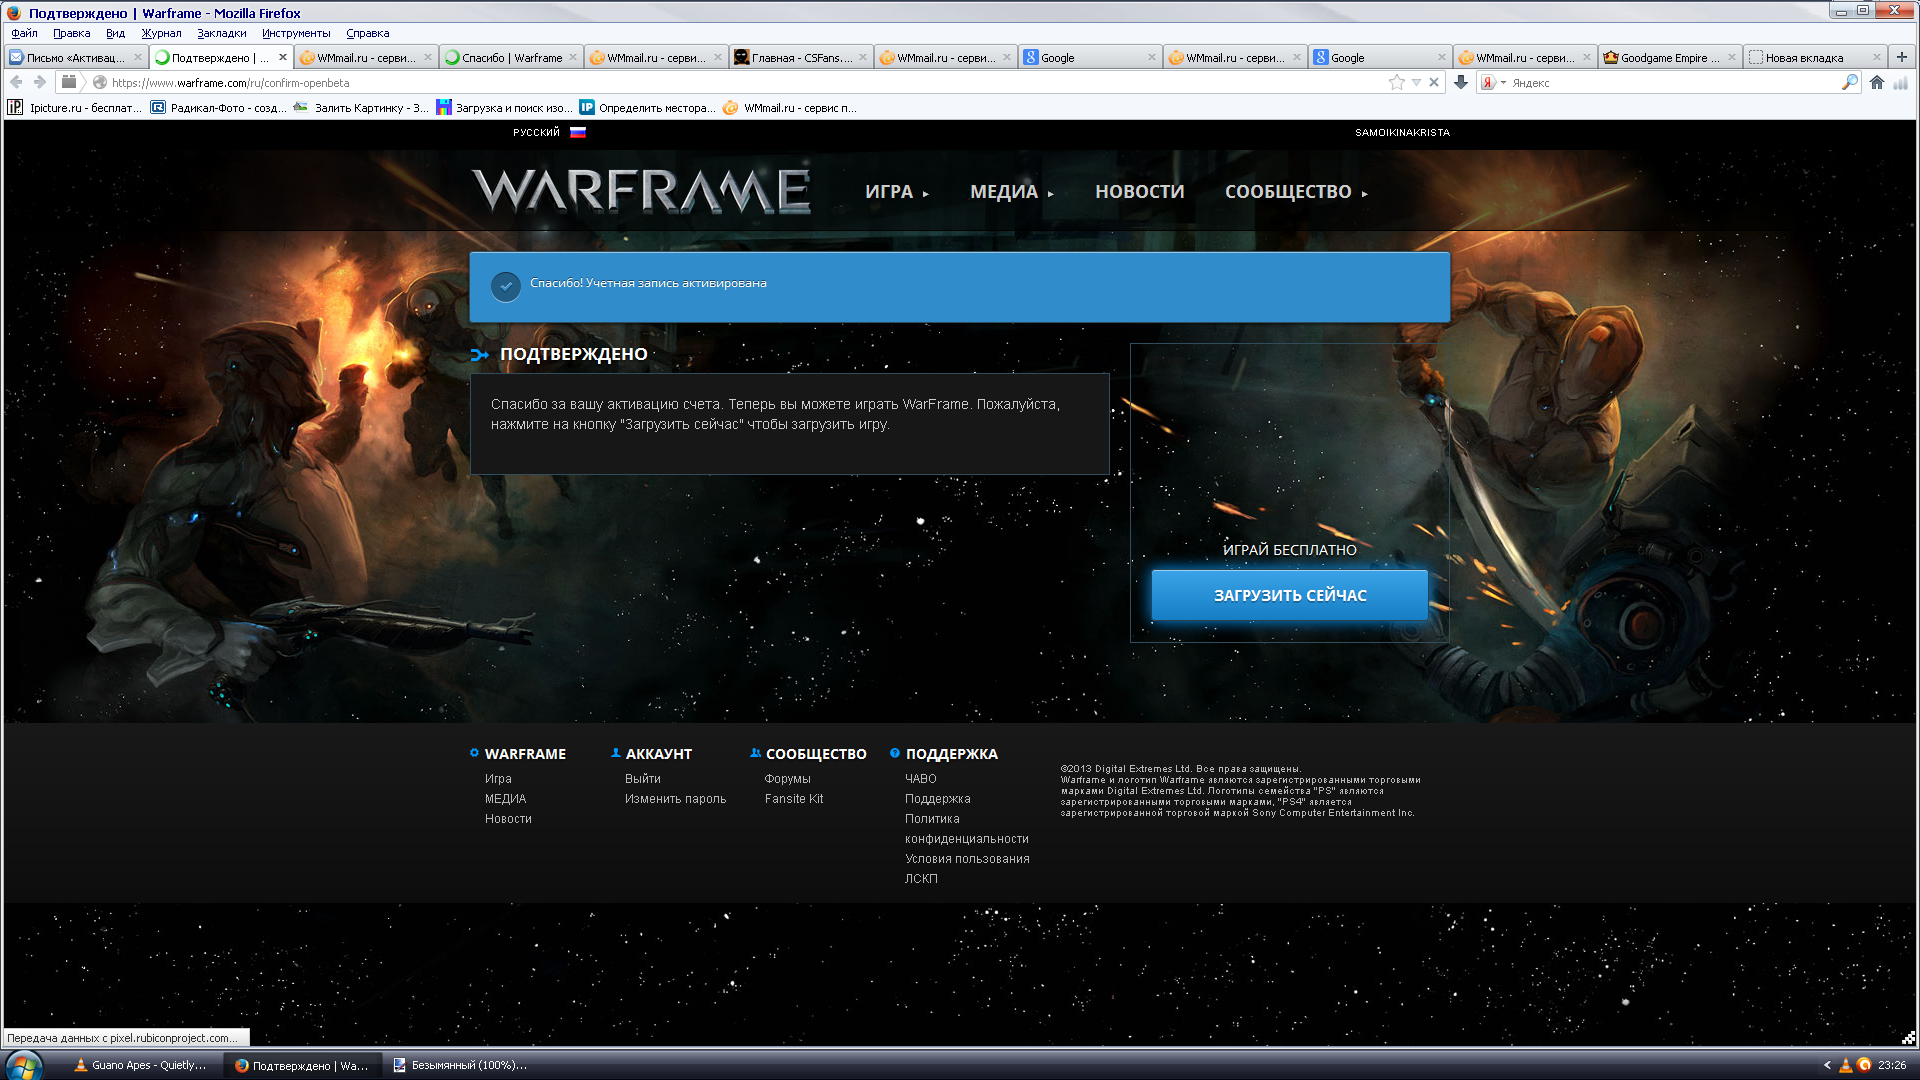
Task: Open the WMmail.ru bookmark in bookmarks bar
Action: [x=790, y=108]
